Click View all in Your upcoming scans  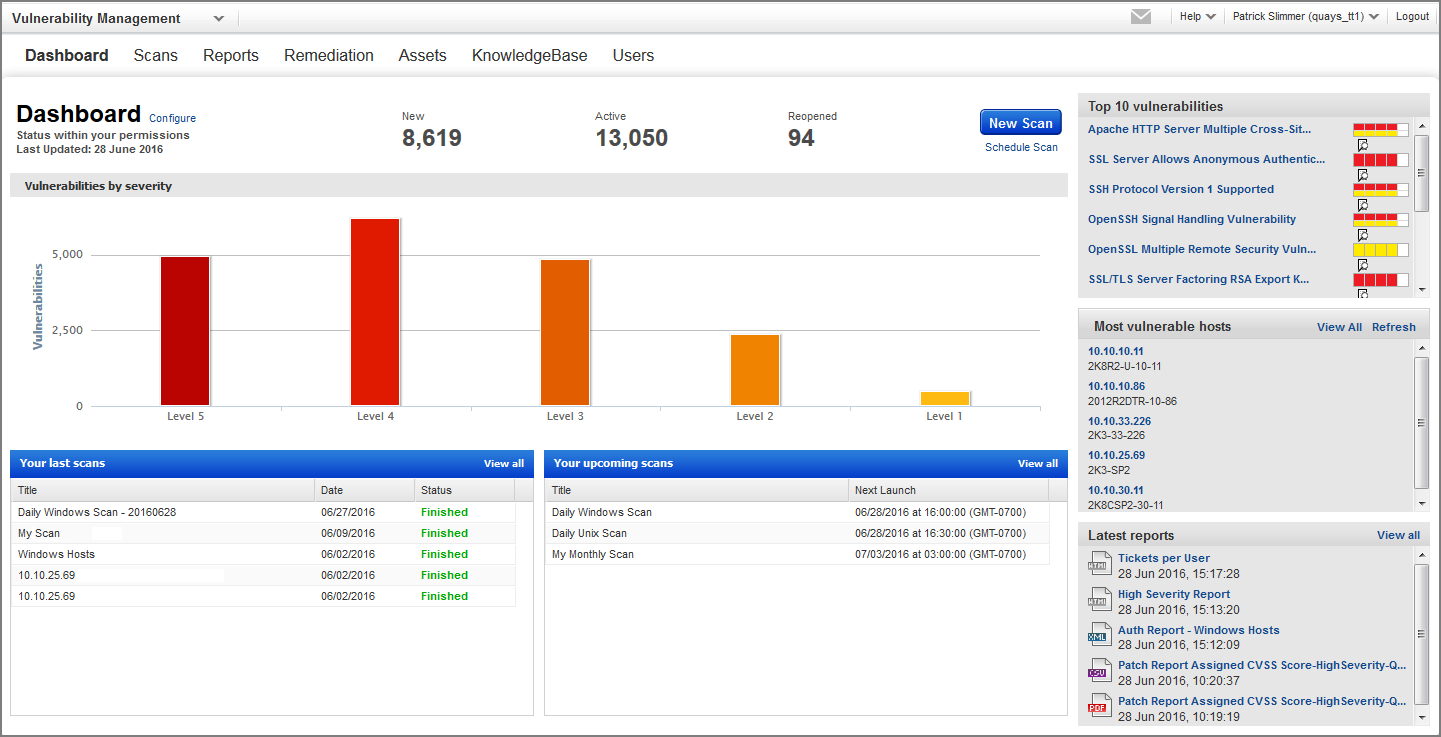[1038, 464]
